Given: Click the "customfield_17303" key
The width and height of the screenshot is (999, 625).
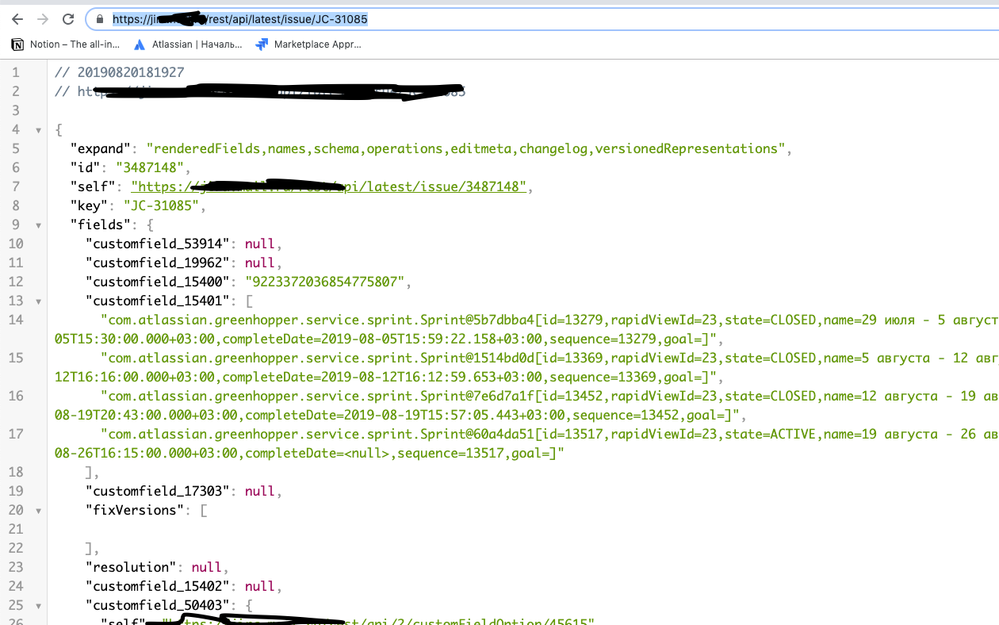Looking at the screenshot, I should pos(157,491).
